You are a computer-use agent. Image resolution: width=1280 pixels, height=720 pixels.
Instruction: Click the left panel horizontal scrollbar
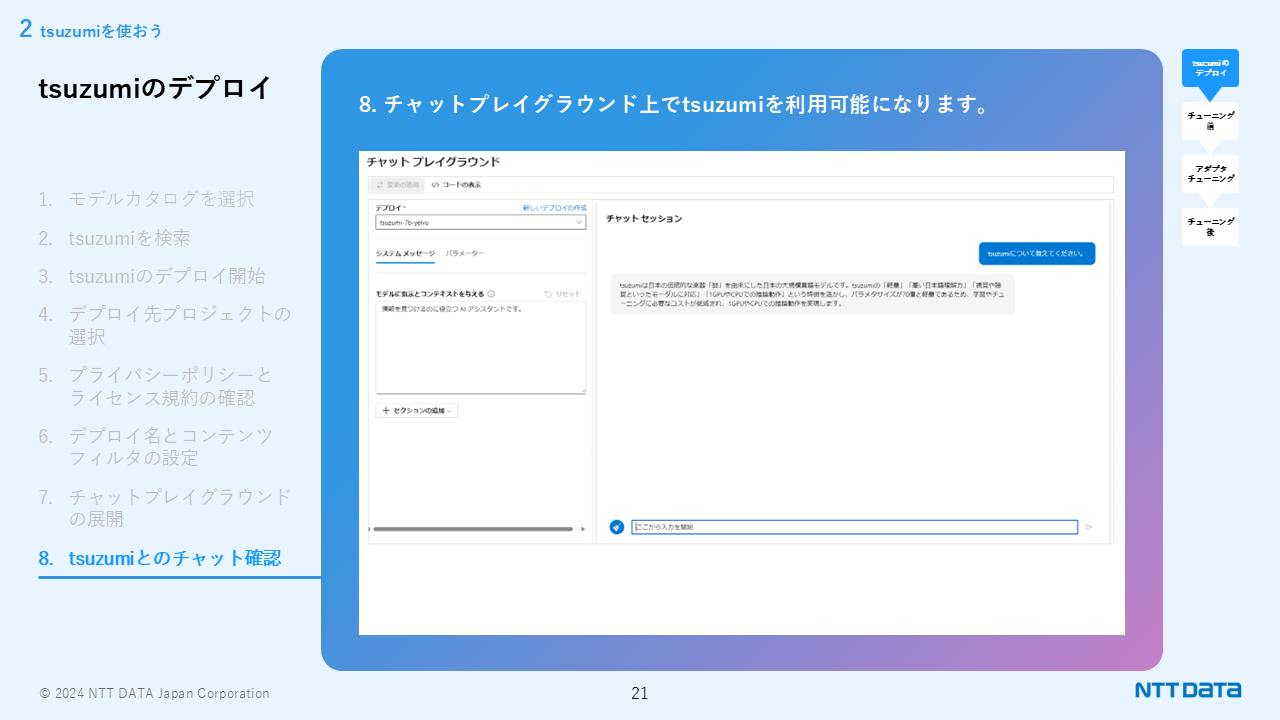[x=473, y=528]
